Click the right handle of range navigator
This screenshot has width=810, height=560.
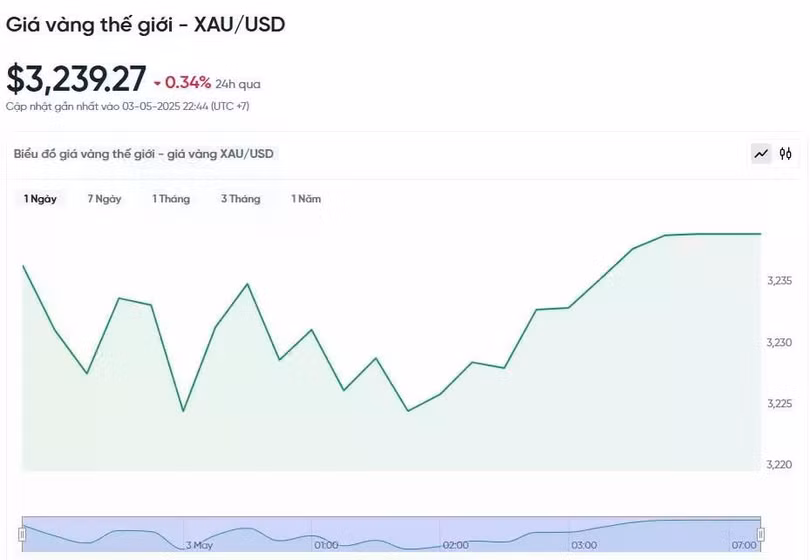[761, 534]
